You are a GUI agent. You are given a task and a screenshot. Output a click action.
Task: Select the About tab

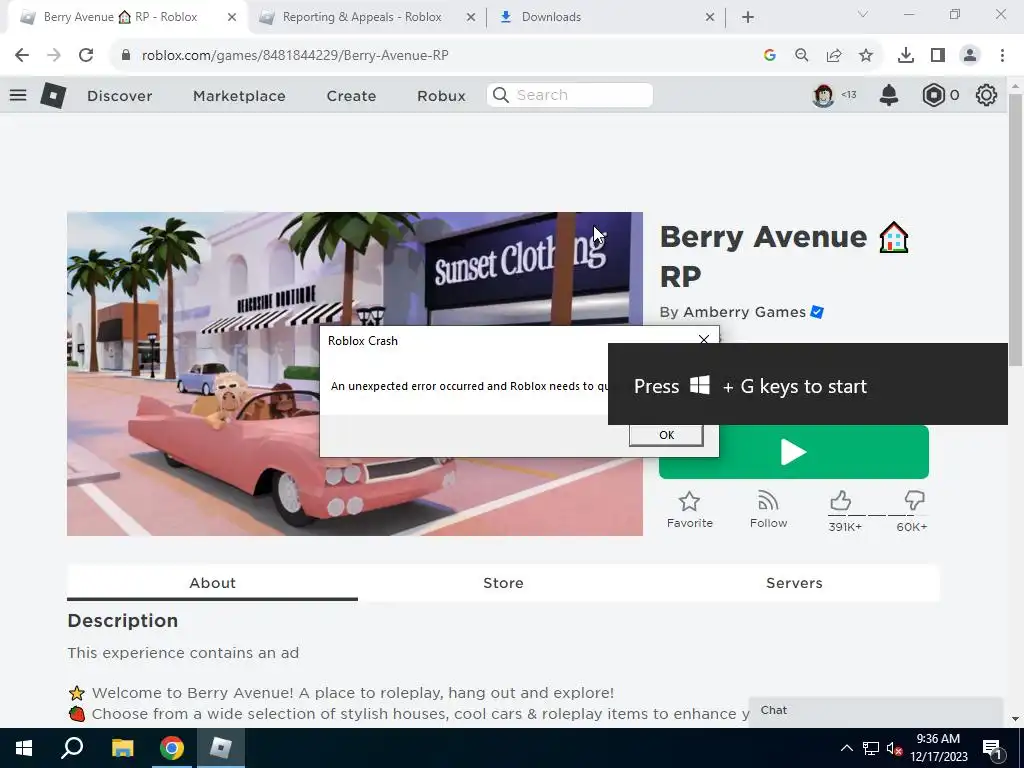pyautogui.click(x=212, y=583)
